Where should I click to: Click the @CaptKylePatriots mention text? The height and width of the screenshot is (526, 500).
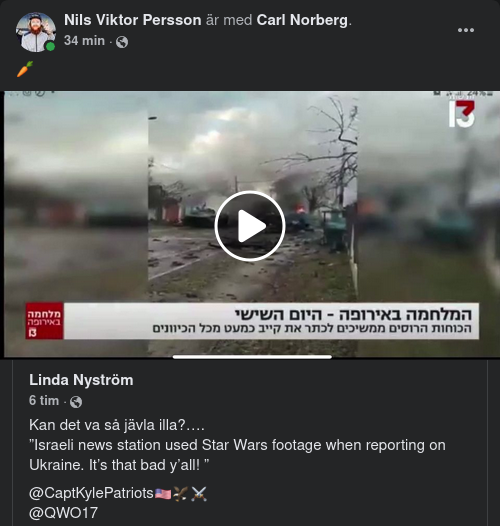point(91,493)
